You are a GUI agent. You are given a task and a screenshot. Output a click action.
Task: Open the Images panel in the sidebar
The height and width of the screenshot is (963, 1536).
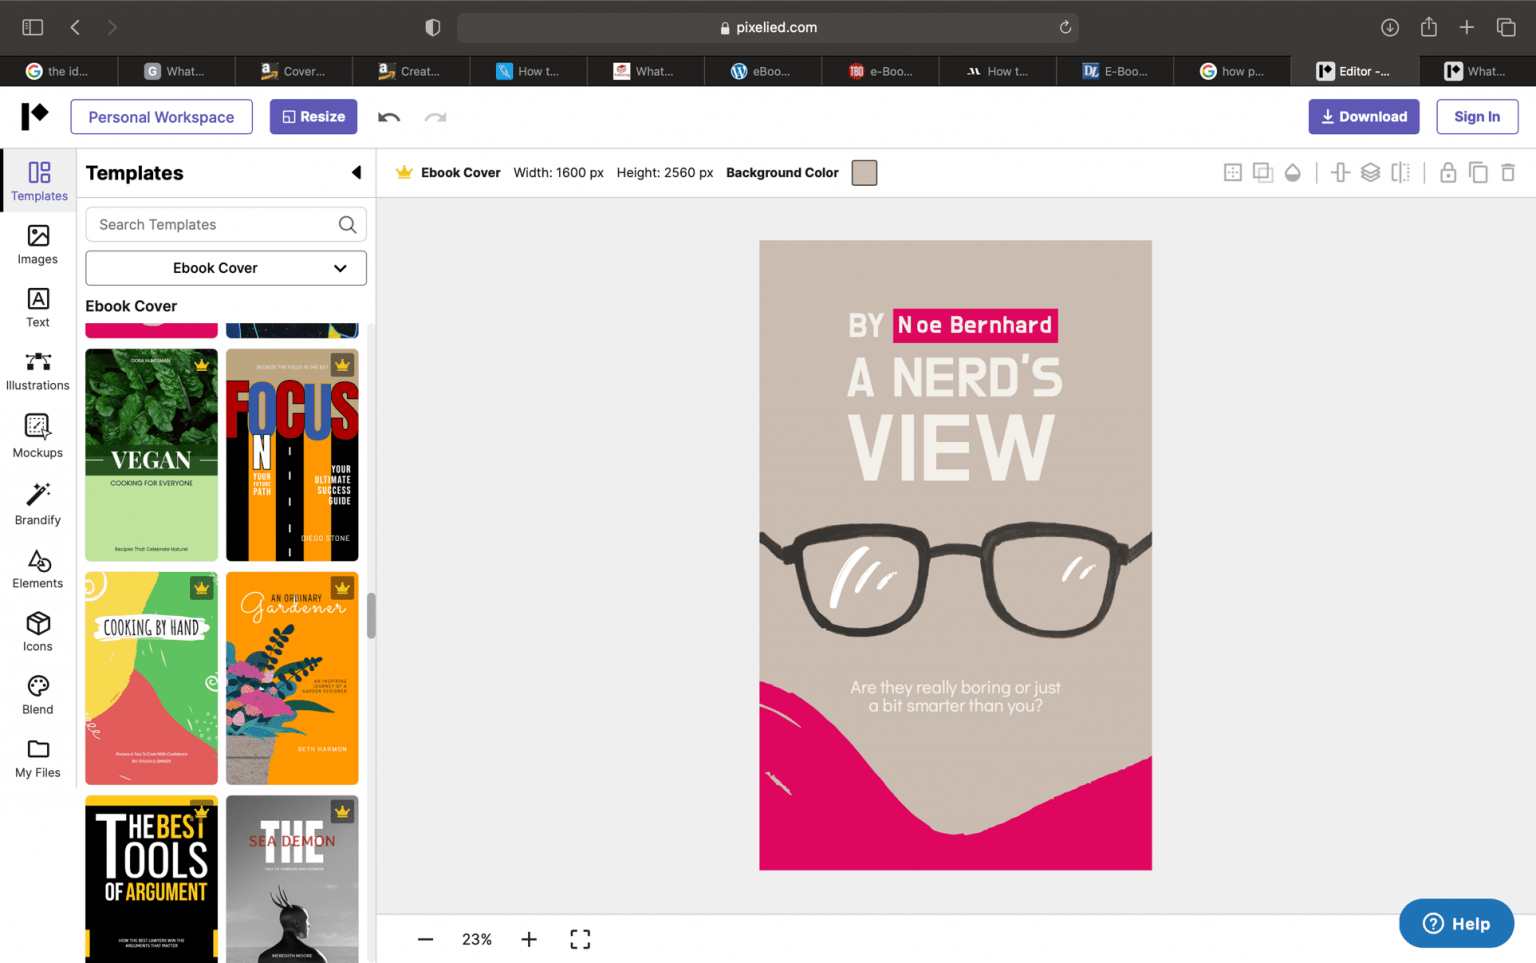(37, 245)
